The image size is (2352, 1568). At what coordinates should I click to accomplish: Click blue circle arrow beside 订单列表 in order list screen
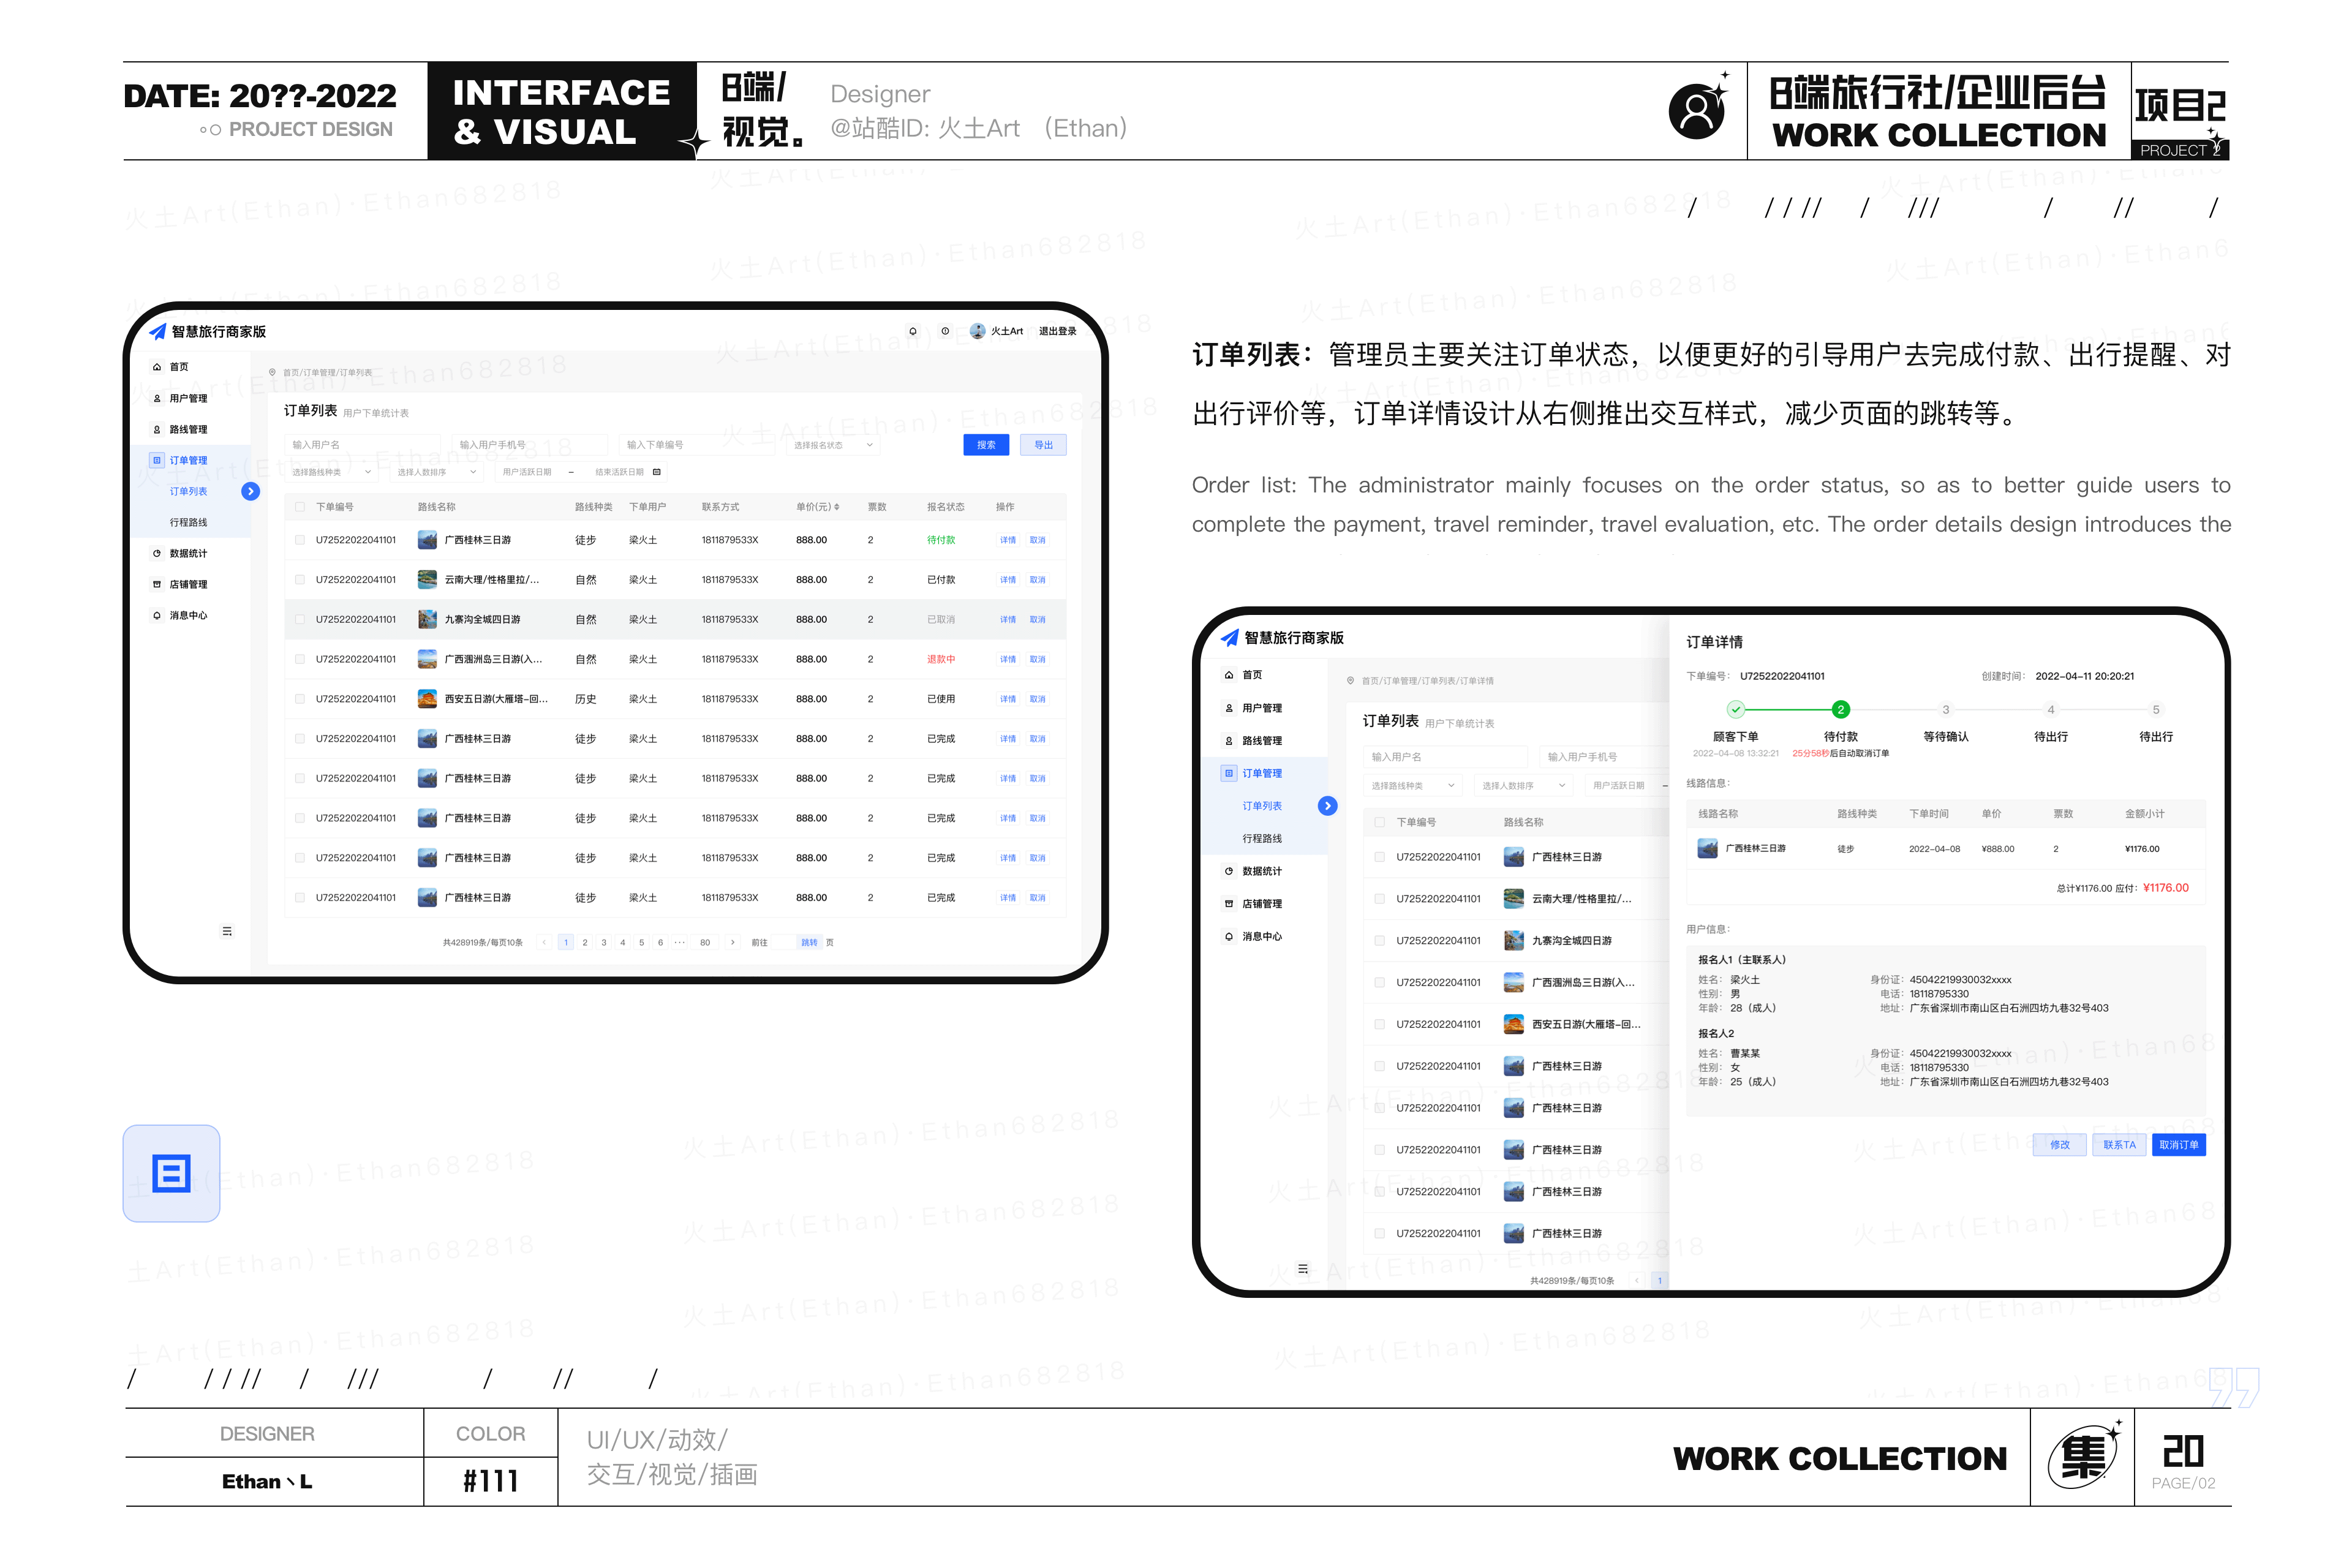pos(251,491)
